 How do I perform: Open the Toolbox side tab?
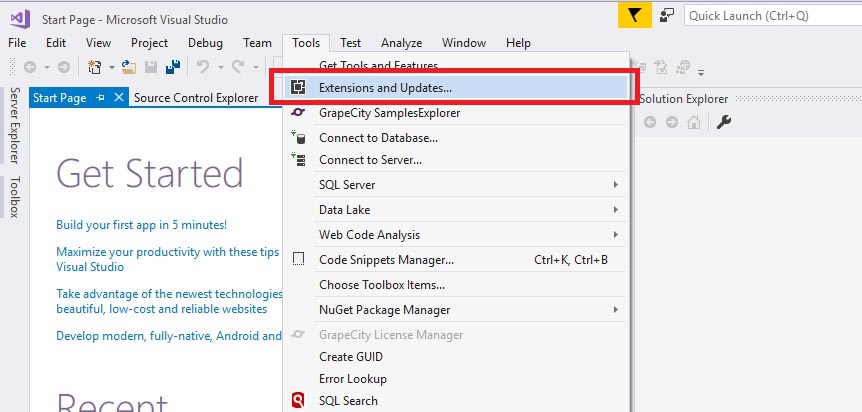tap(15, 197)
